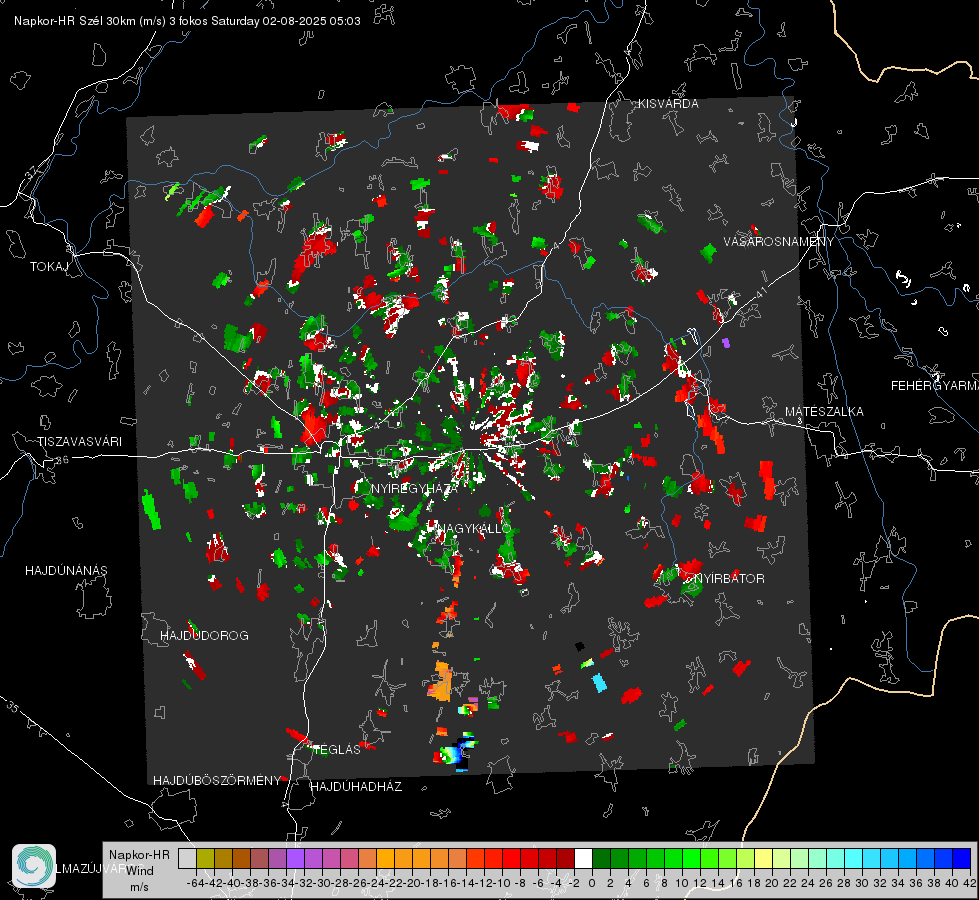Click the TOKAJ town label

(49, 267)
